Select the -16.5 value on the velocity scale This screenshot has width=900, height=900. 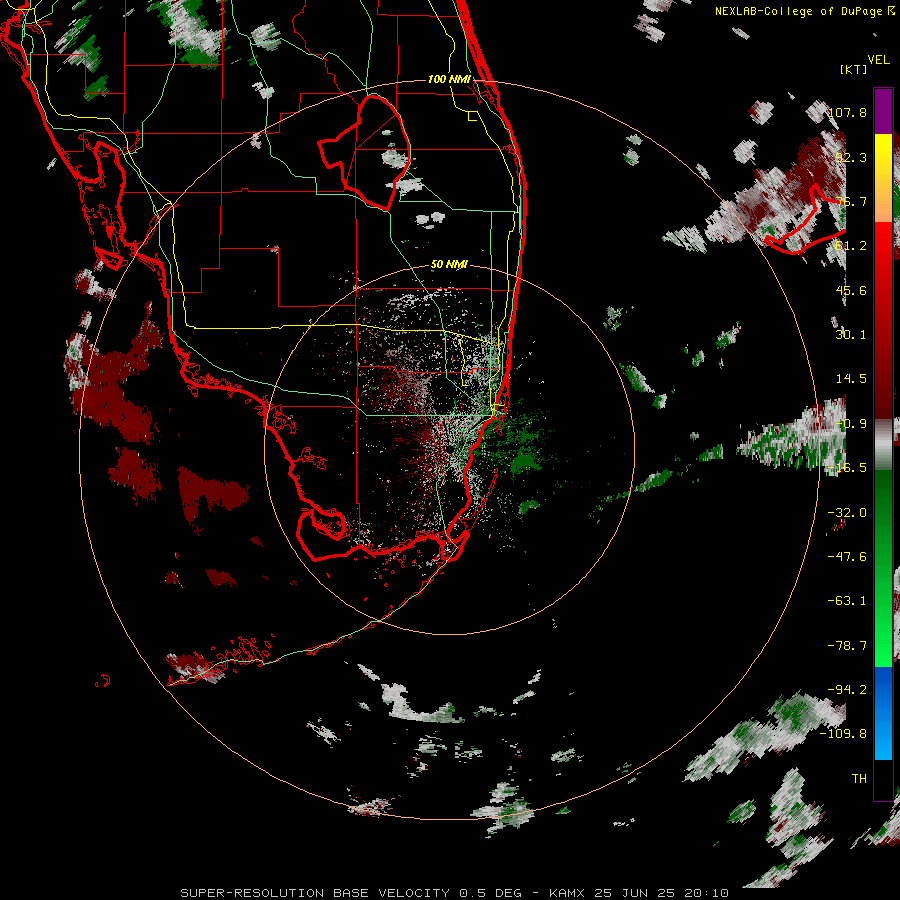(x=847, y=468)
